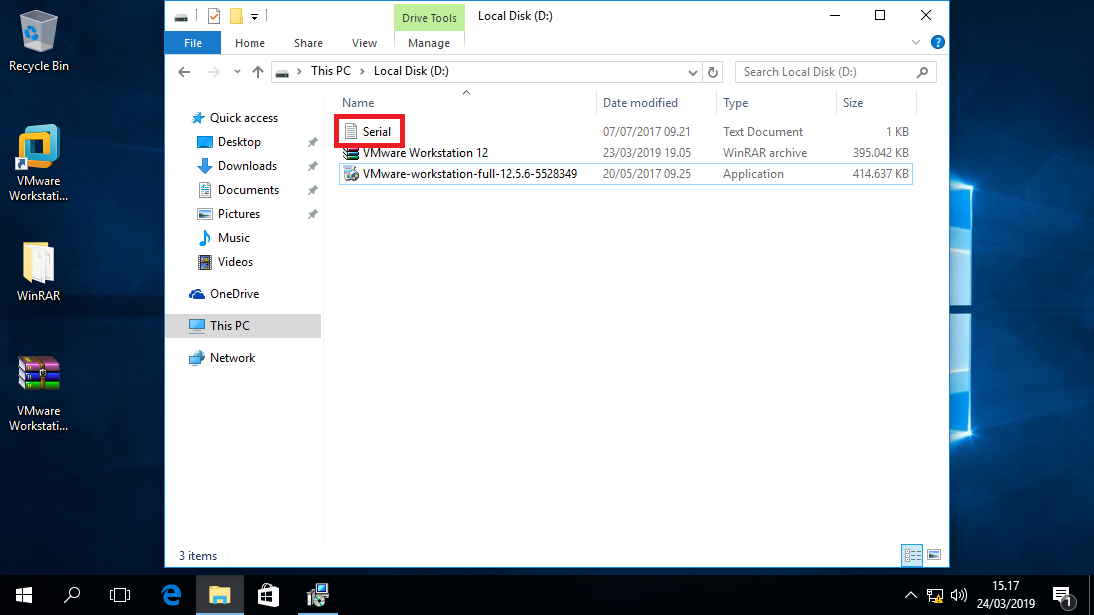
Task: Open the Manage ribbon tab
Action: point(428,43)
